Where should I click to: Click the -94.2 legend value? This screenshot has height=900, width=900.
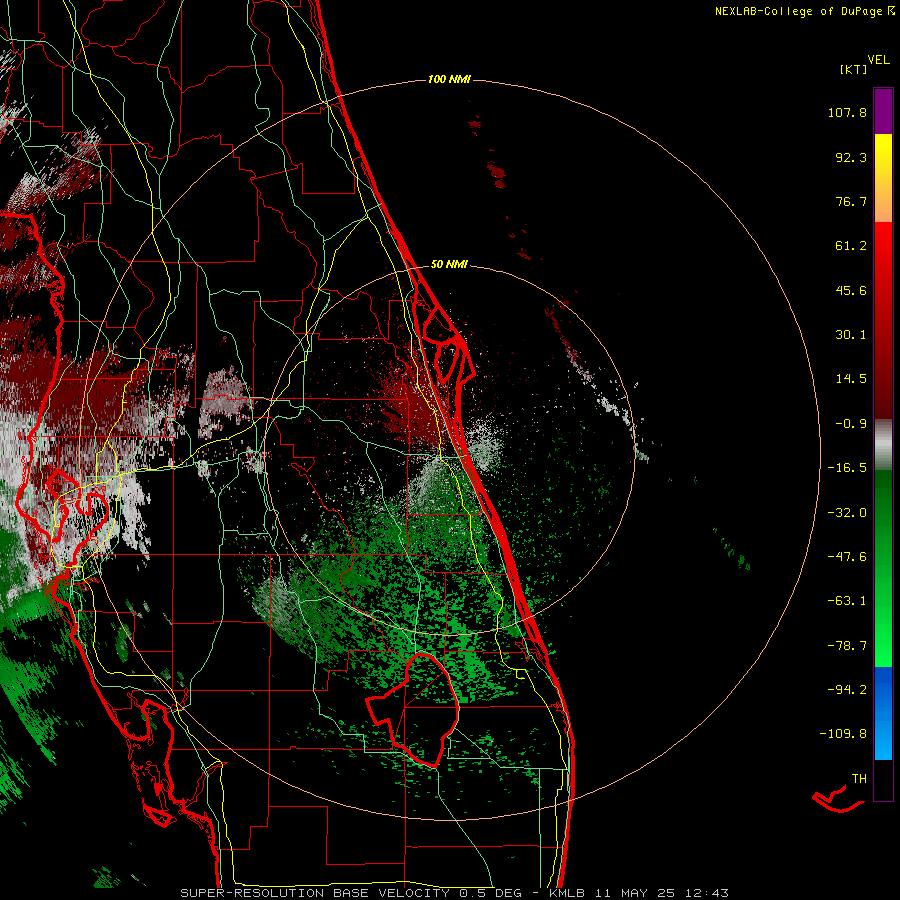pos(847,690)
